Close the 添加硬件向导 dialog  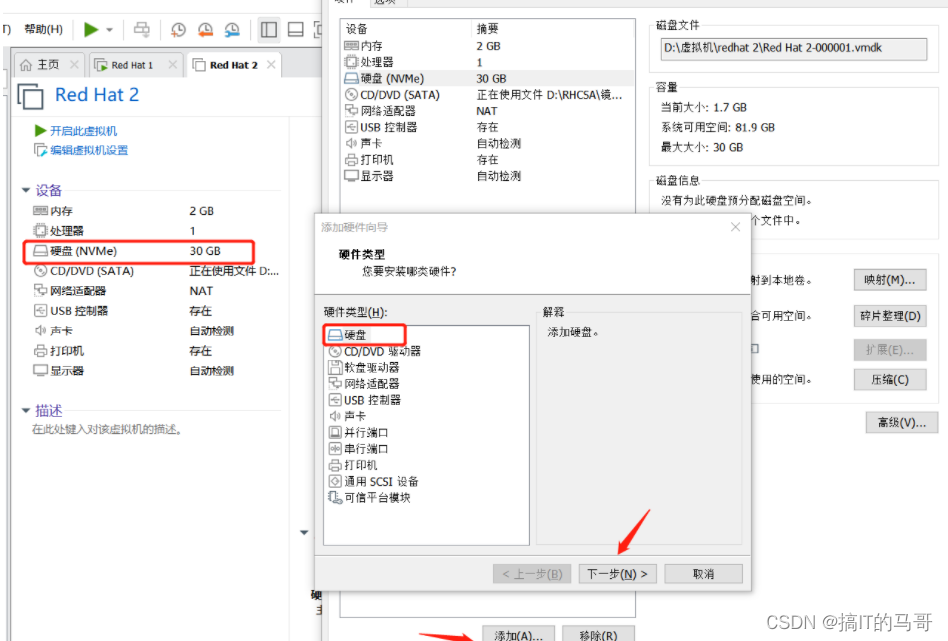[735, 227]
